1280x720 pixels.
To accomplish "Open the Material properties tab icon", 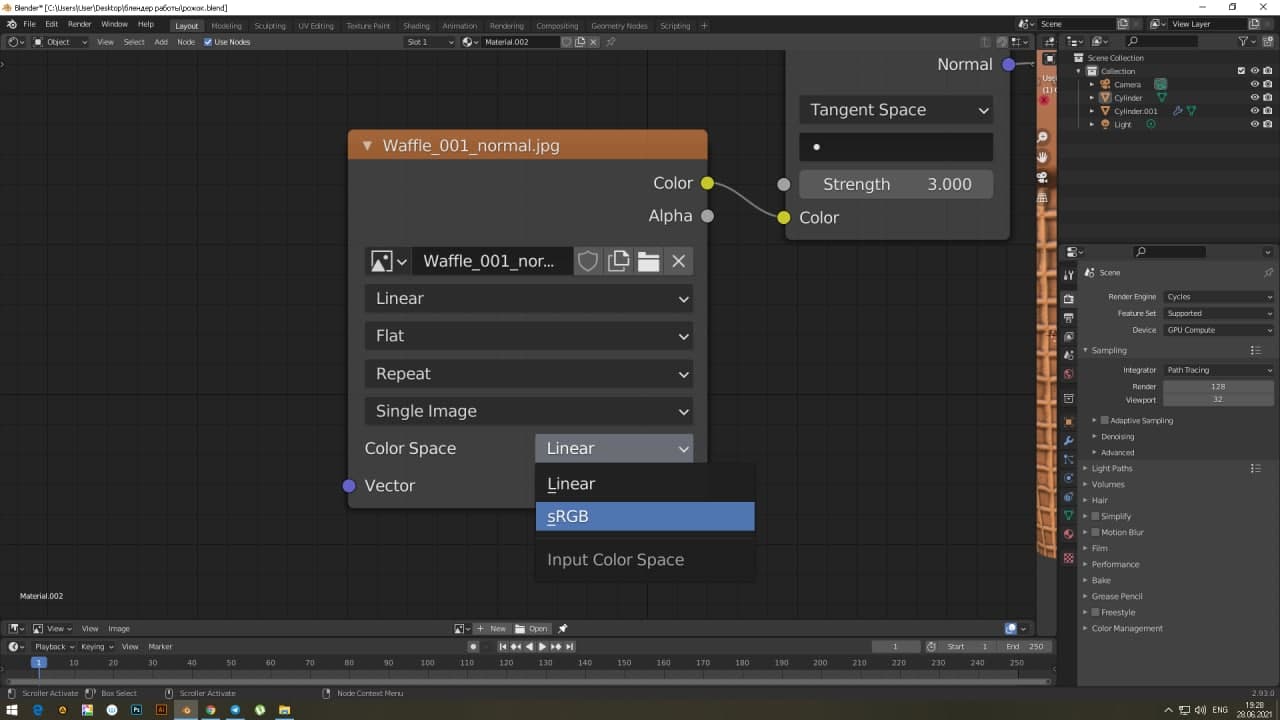I will point(1068,534).
